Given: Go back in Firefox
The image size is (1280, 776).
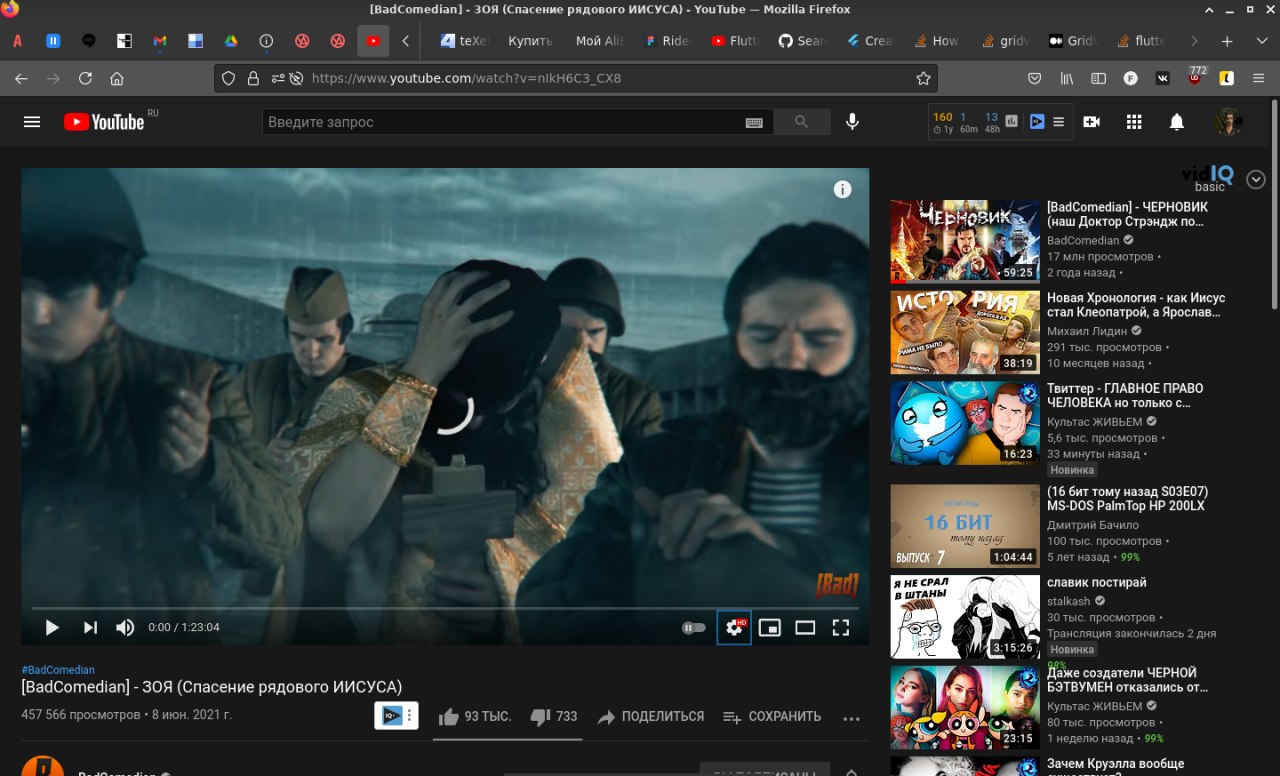Looking at the screenshot, I should (x=21, y=78).
